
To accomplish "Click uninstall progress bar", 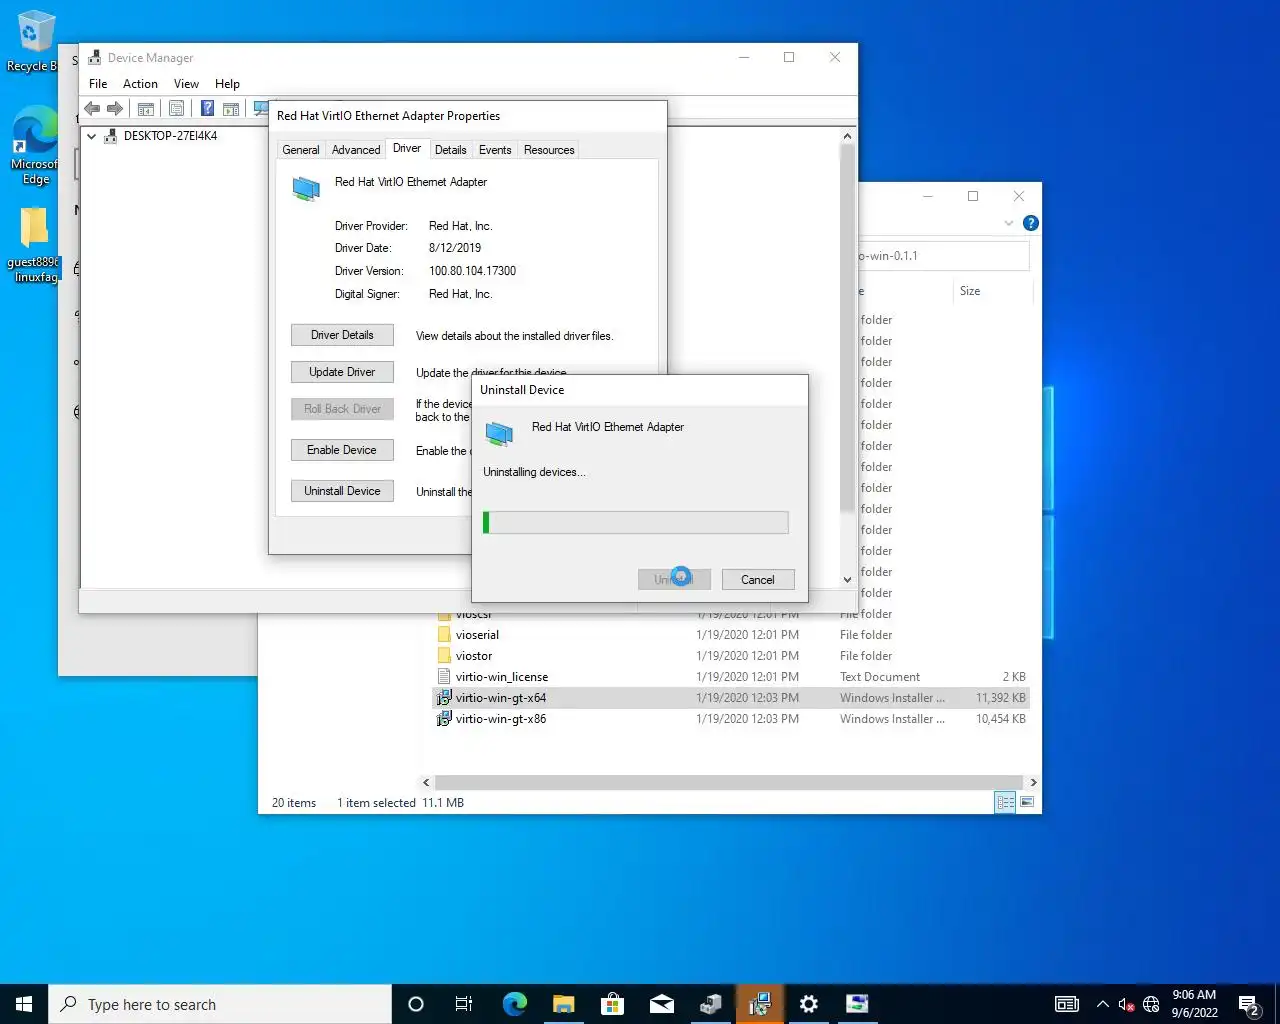I will 636,522.
